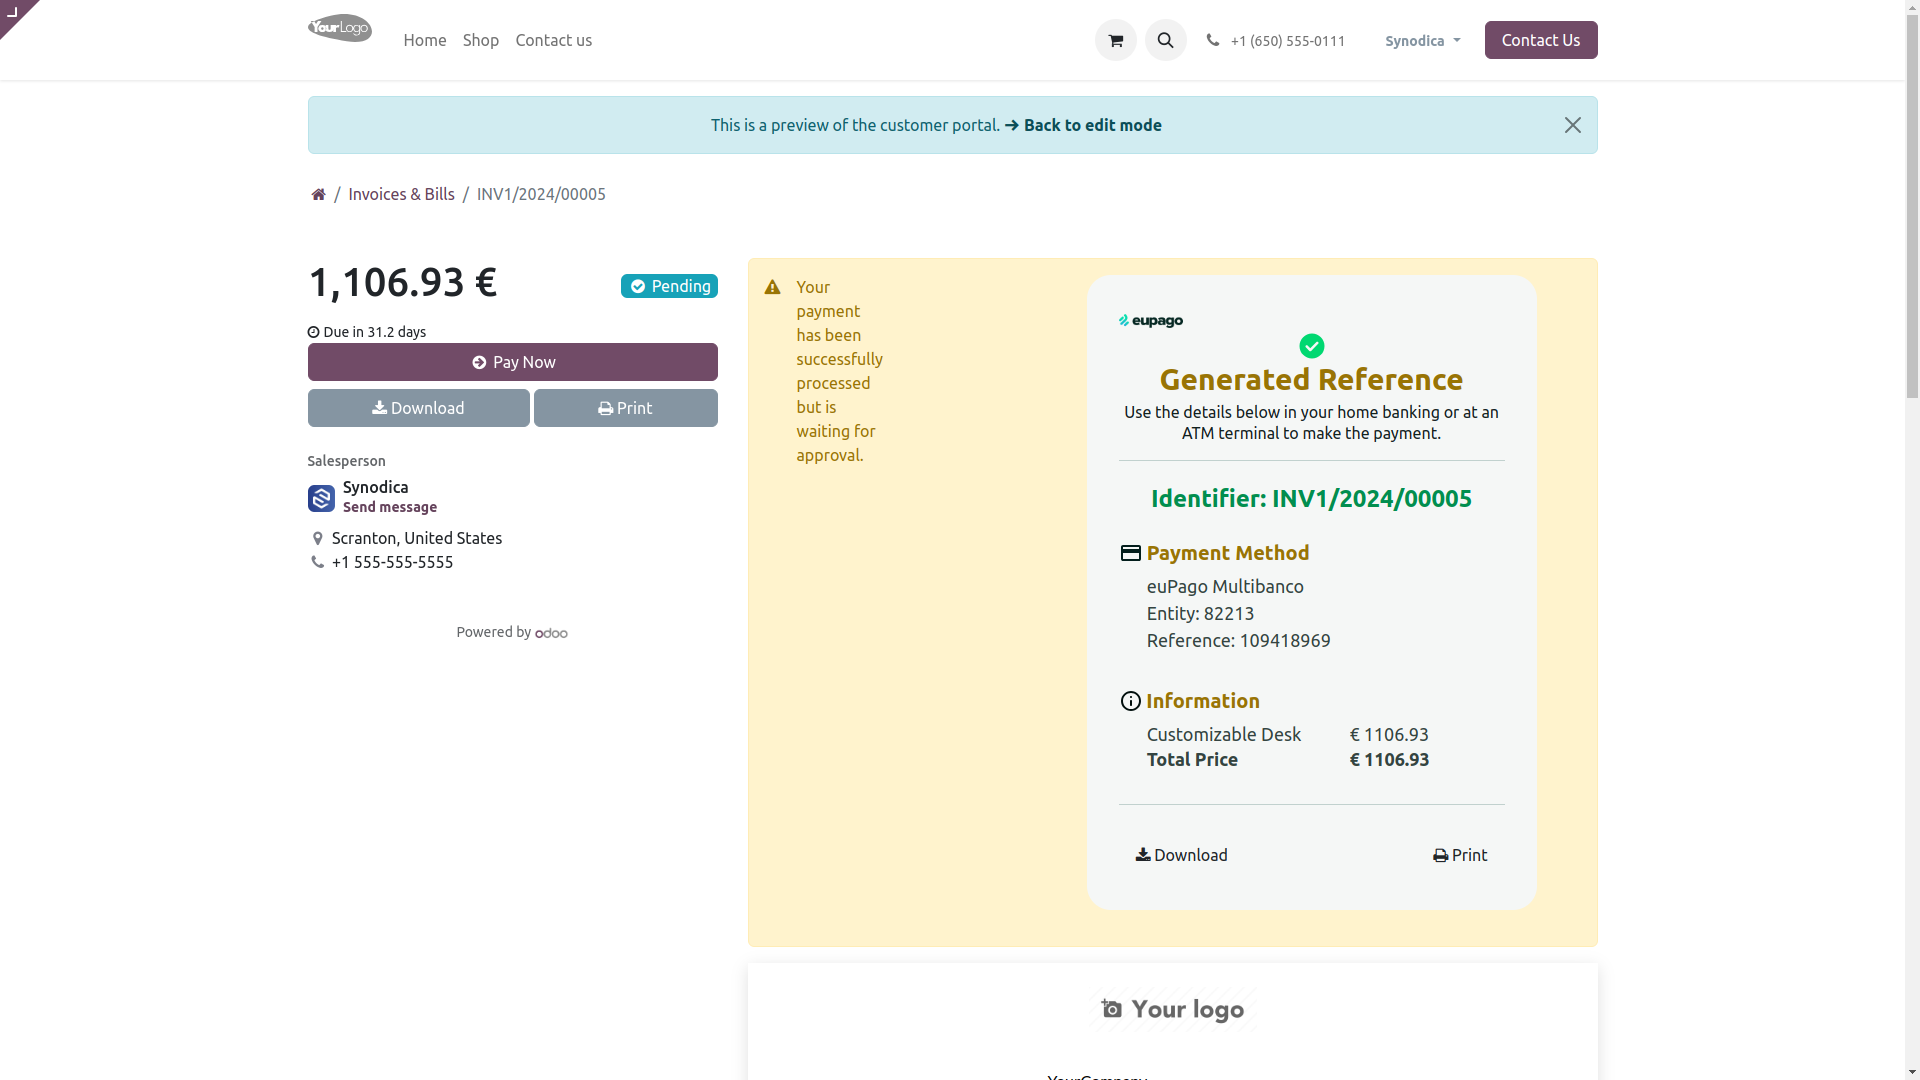This screenshot has height=1080, width=1920.
Task: Click the eupago logo
Action: click(1151, 321)
